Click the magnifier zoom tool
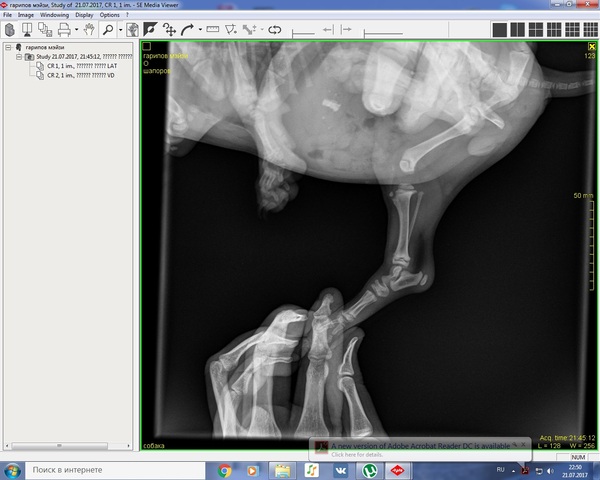600x480 pixels. click(107, 30)
